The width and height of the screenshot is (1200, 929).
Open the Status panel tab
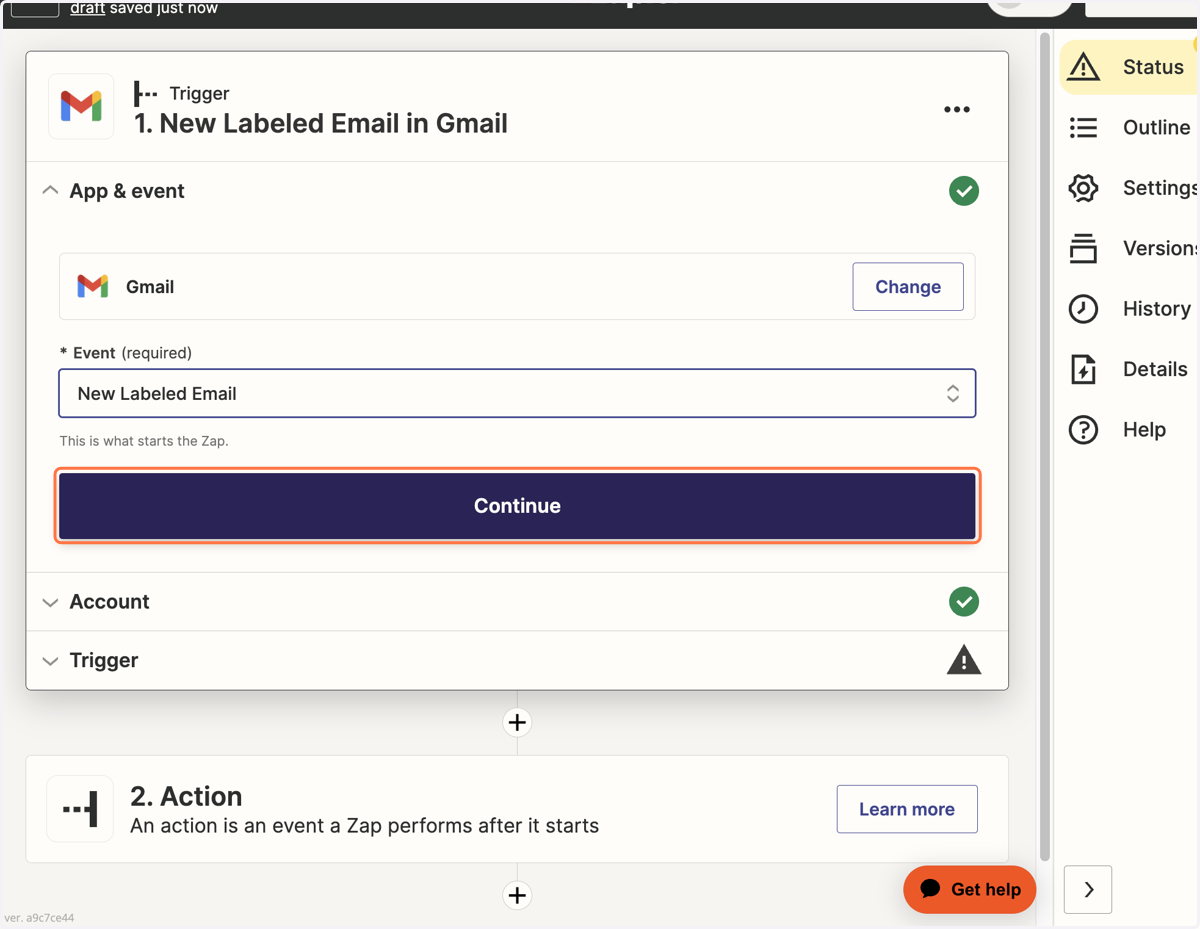point(1129,67)
